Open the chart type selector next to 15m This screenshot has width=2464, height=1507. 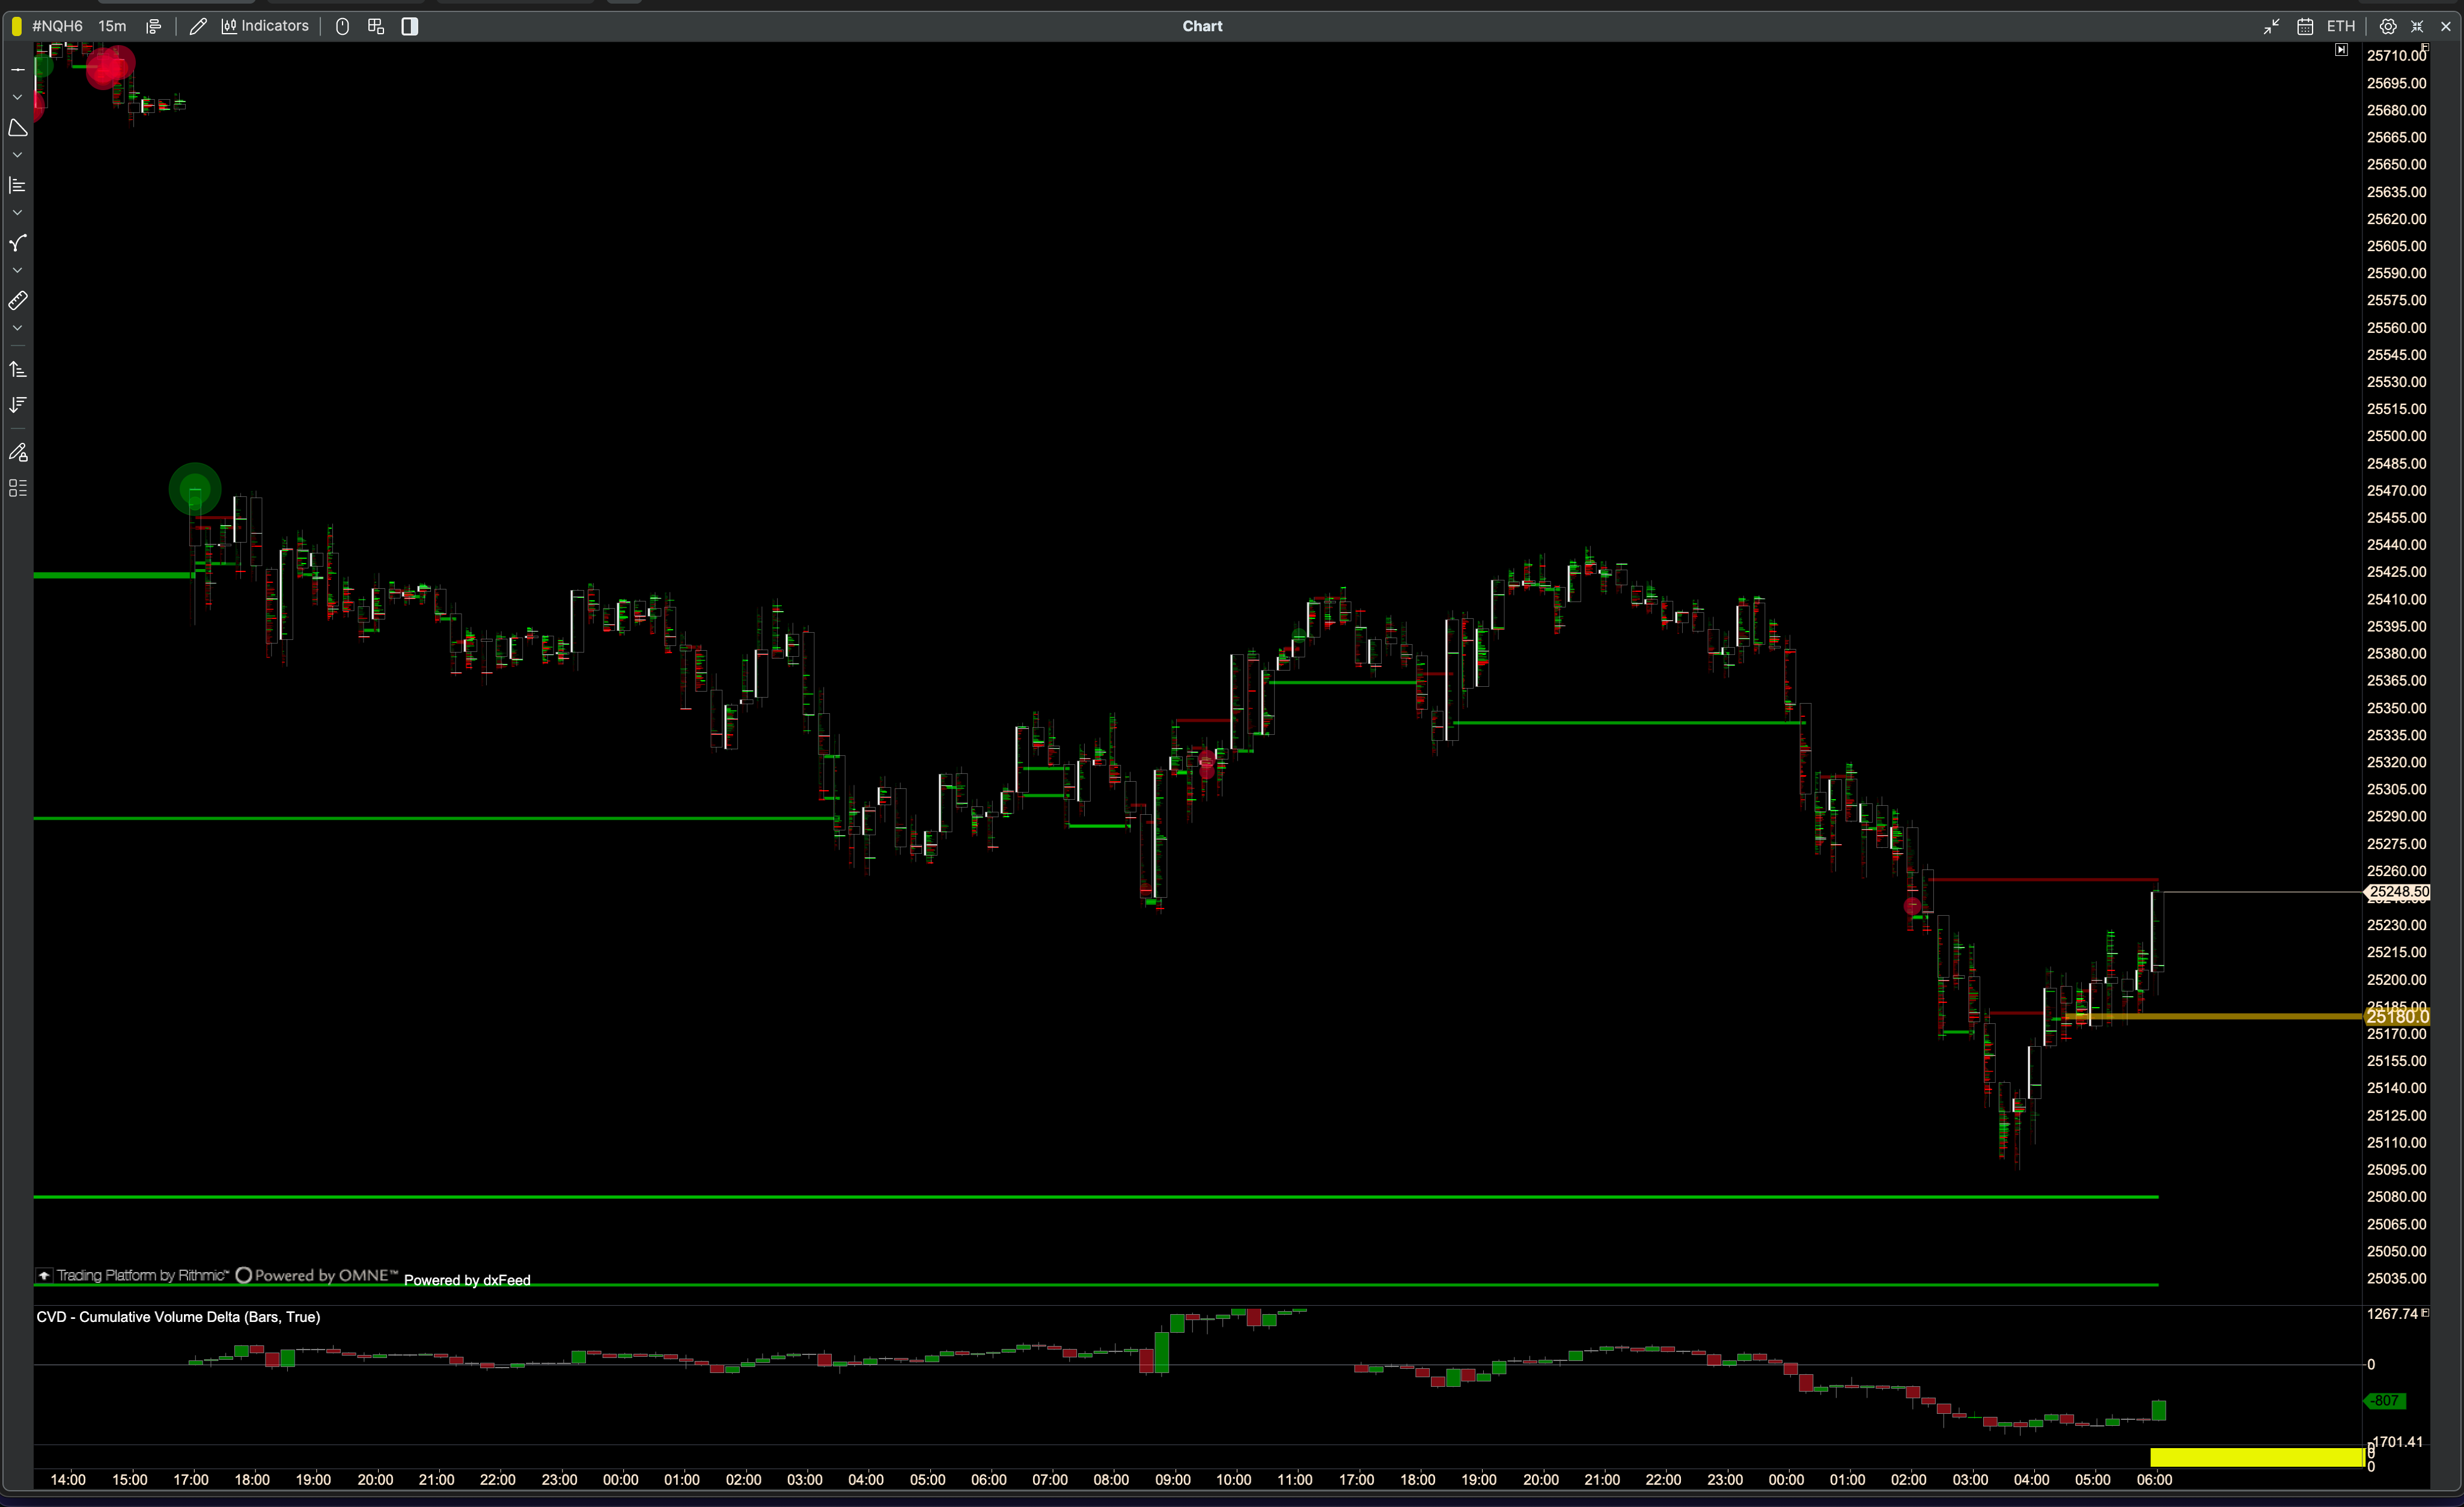[153, 26]
